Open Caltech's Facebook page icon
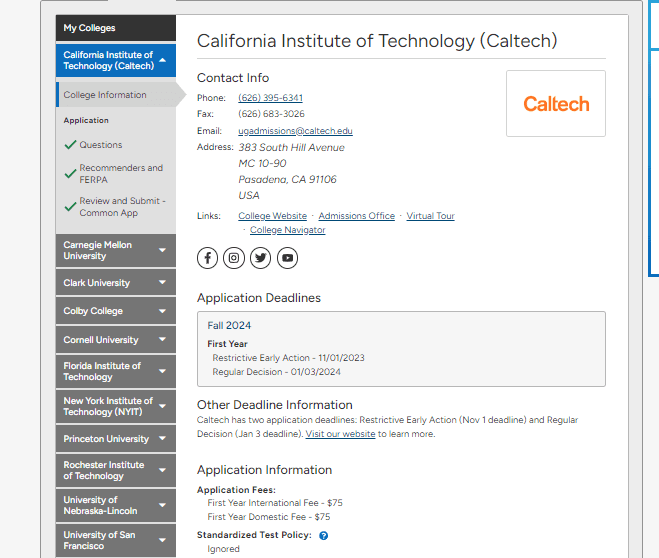The image size is (659, 558). tap(207, 258)
